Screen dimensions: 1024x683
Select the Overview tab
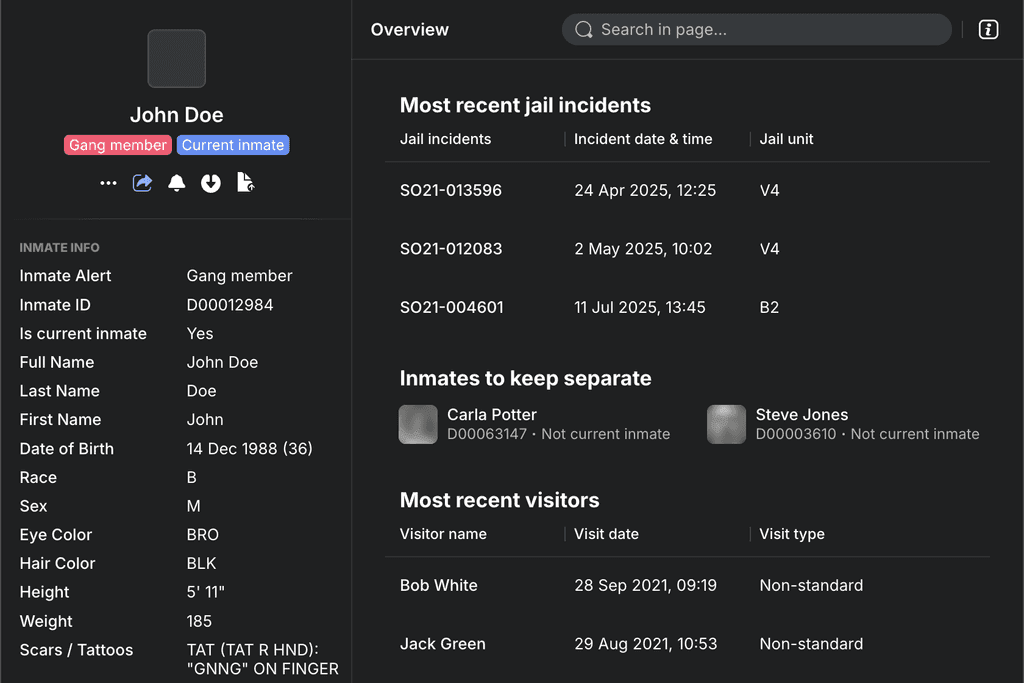[x=409, y=30]
